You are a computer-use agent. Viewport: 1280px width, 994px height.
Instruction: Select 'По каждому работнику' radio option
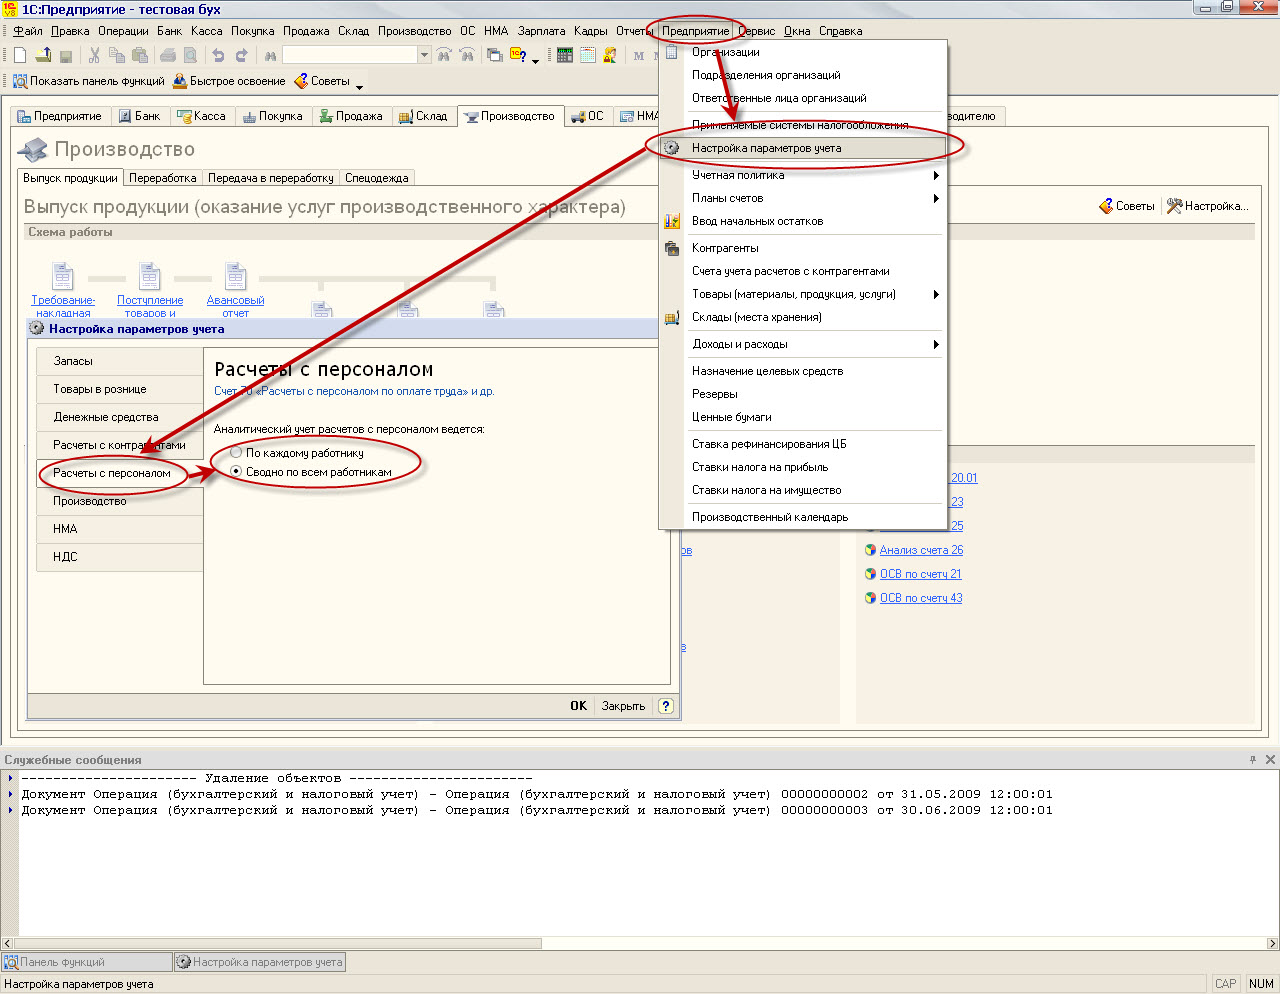[x=236, y=453]
